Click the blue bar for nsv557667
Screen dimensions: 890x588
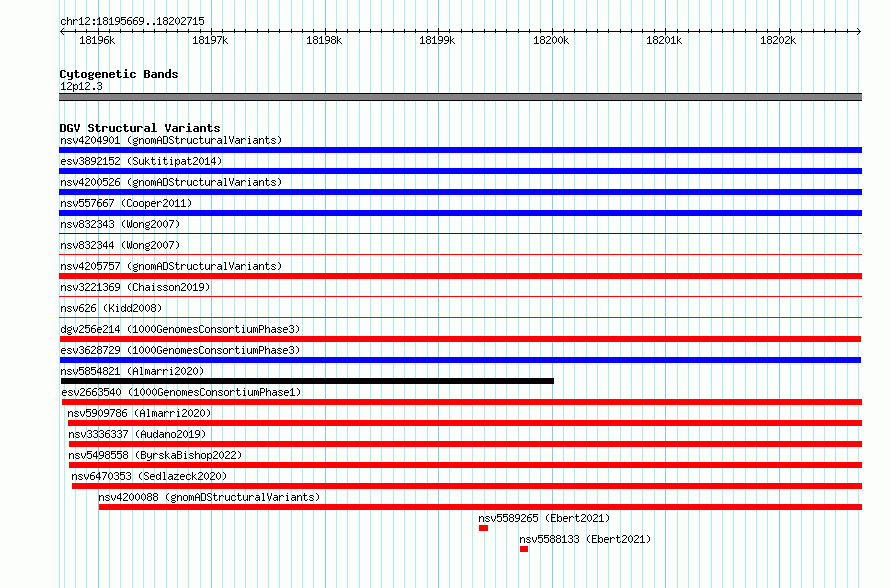click(x=460, y=213)
